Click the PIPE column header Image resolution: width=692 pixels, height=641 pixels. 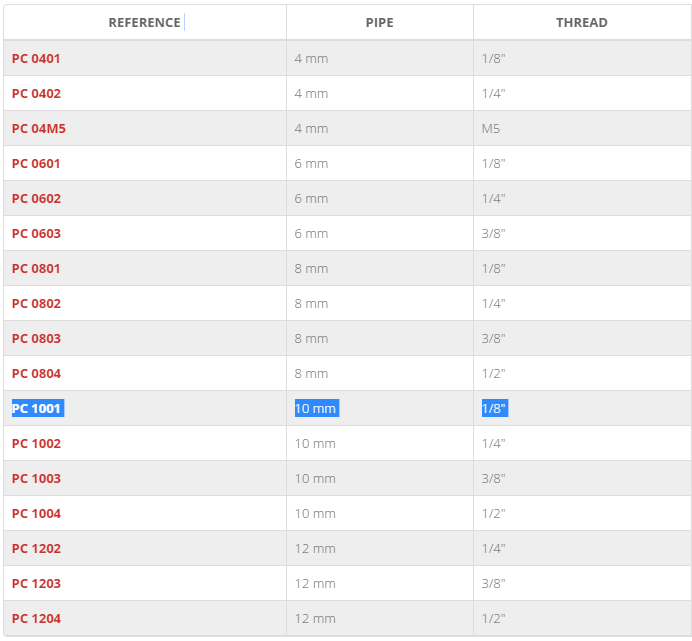[380, 23]
